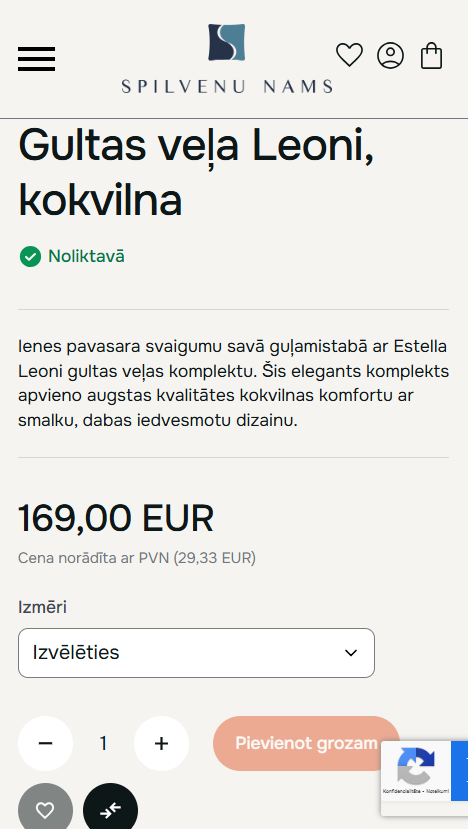Click the 169,00 EUR price text
This screenshot has width=468, height=829.
click(x=116, y=519)
